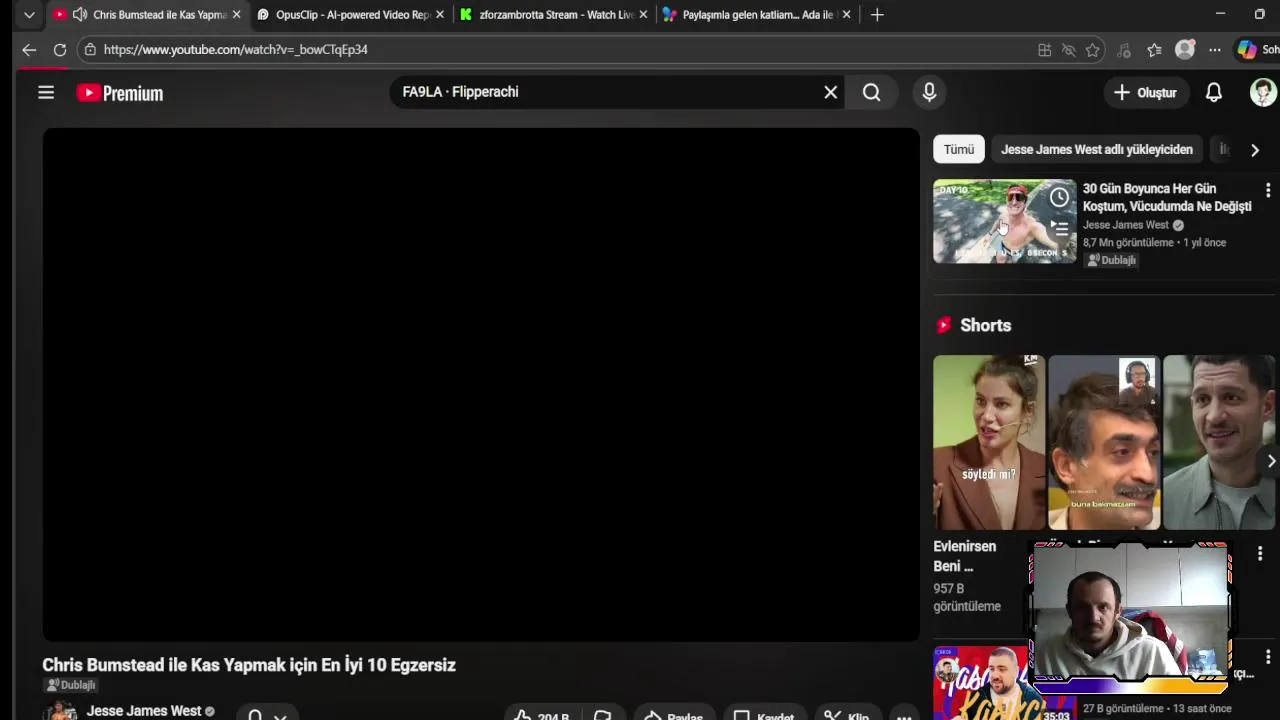Open the browser favorites list icon
This screenshot has width=1280, height=720.
point(1154,50)
